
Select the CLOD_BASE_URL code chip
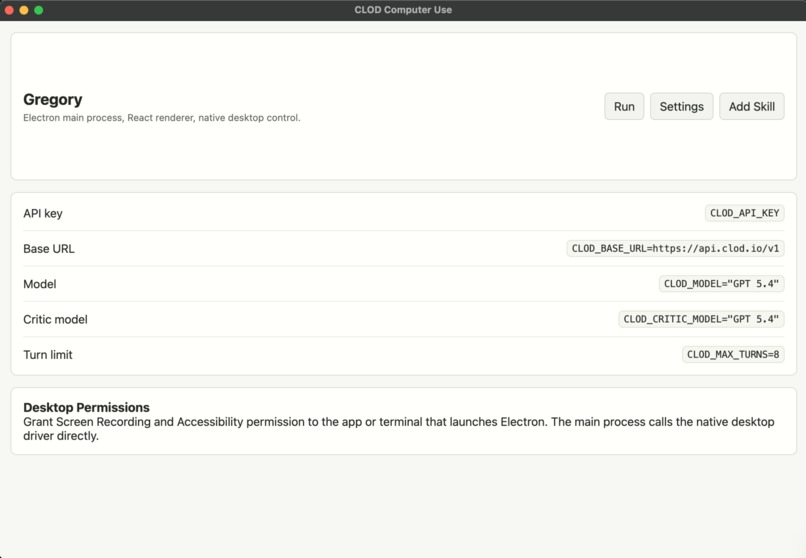(x=675, y=248)
